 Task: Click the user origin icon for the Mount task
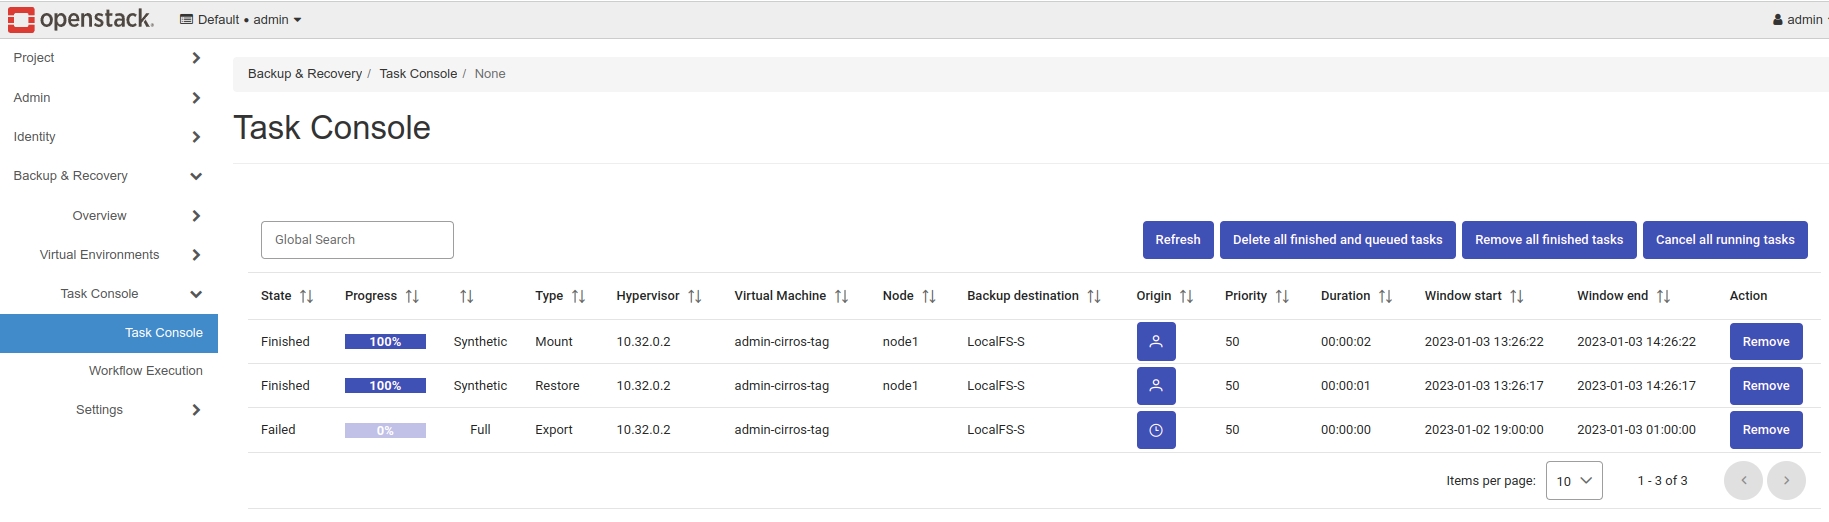(1155, 341)
